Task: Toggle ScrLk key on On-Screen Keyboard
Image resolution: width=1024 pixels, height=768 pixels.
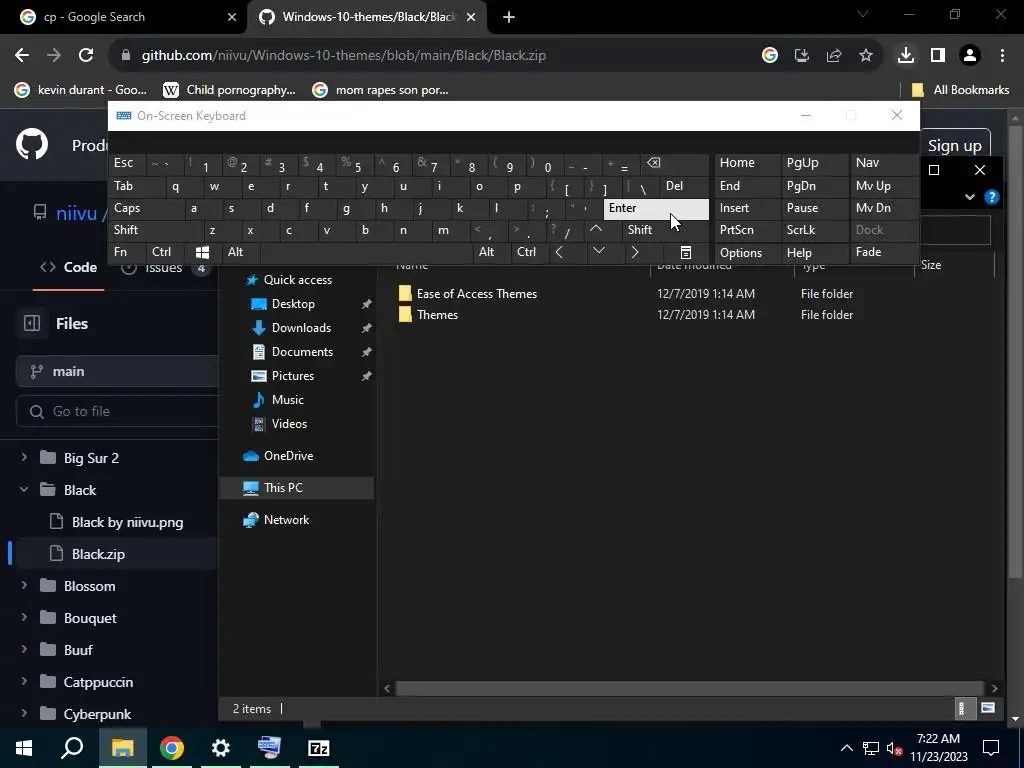Action: click(x=814, y=230)
